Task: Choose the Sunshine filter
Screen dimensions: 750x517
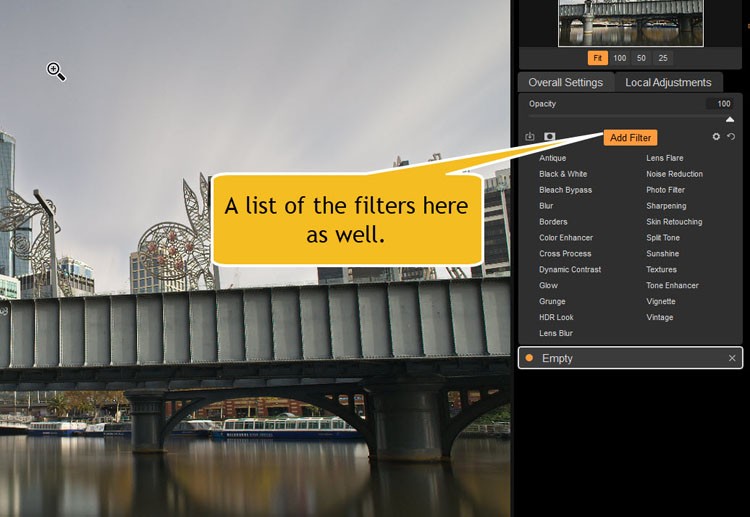Action: (x=662, y=253)
